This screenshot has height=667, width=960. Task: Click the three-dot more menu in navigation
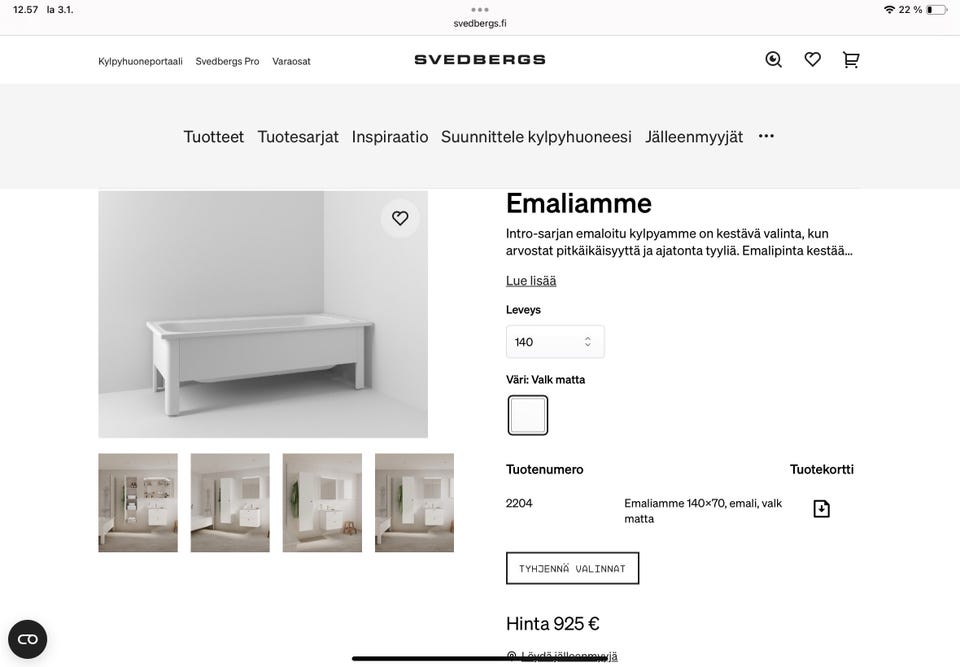coord(767,136)
